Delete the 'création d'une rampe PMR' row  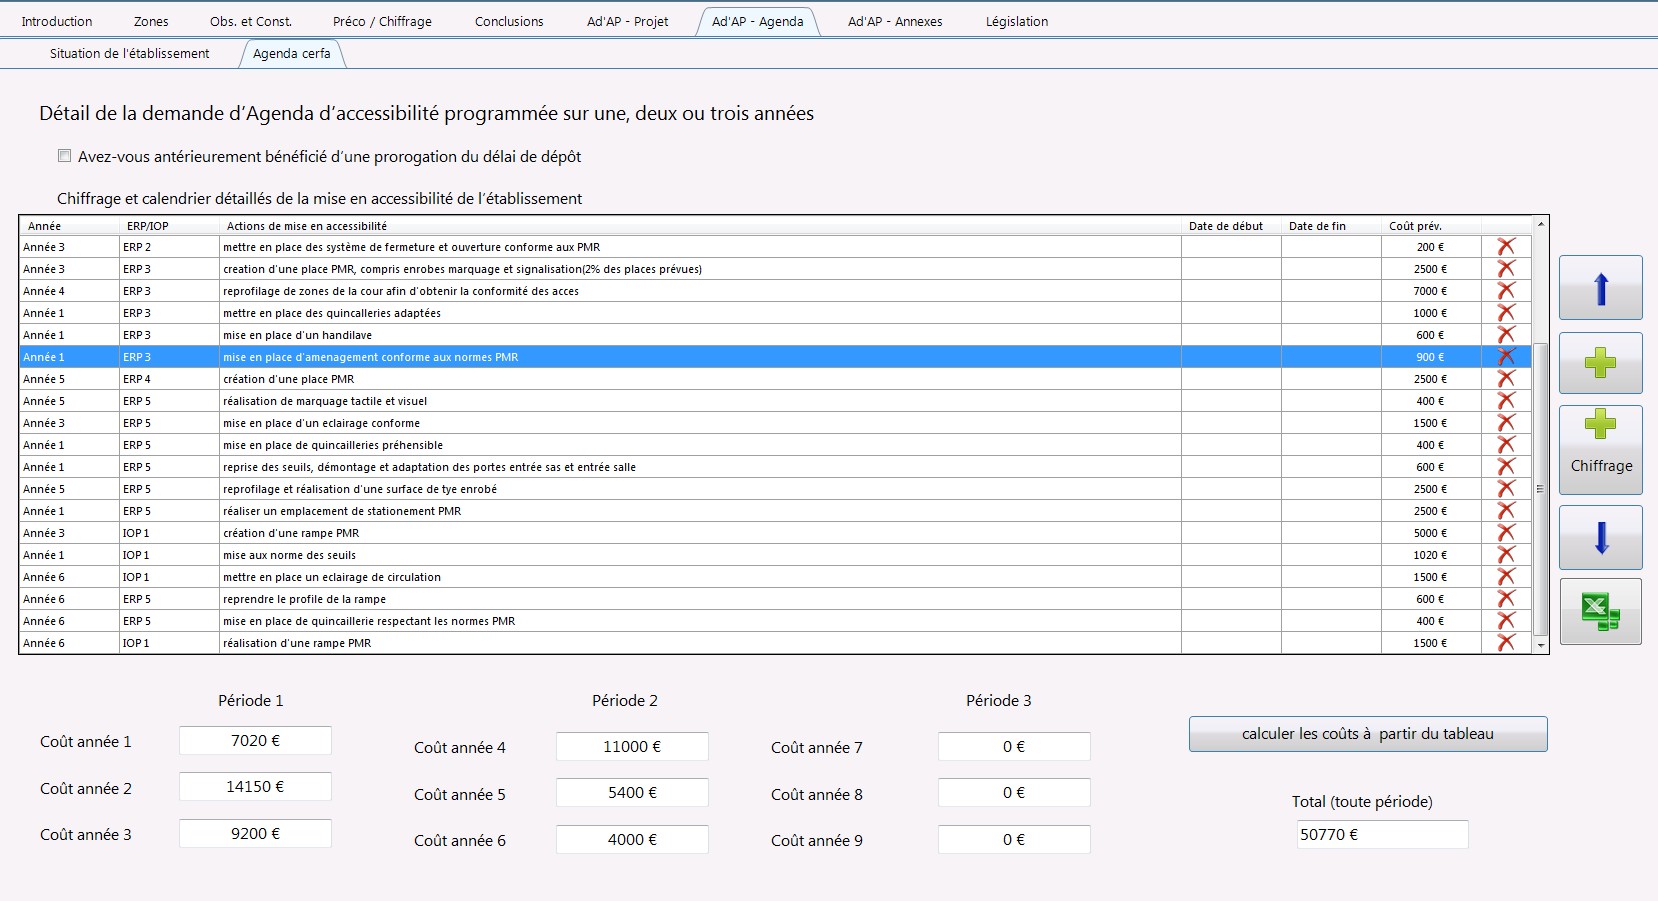pyautogui.click(x=1506, y=533)
